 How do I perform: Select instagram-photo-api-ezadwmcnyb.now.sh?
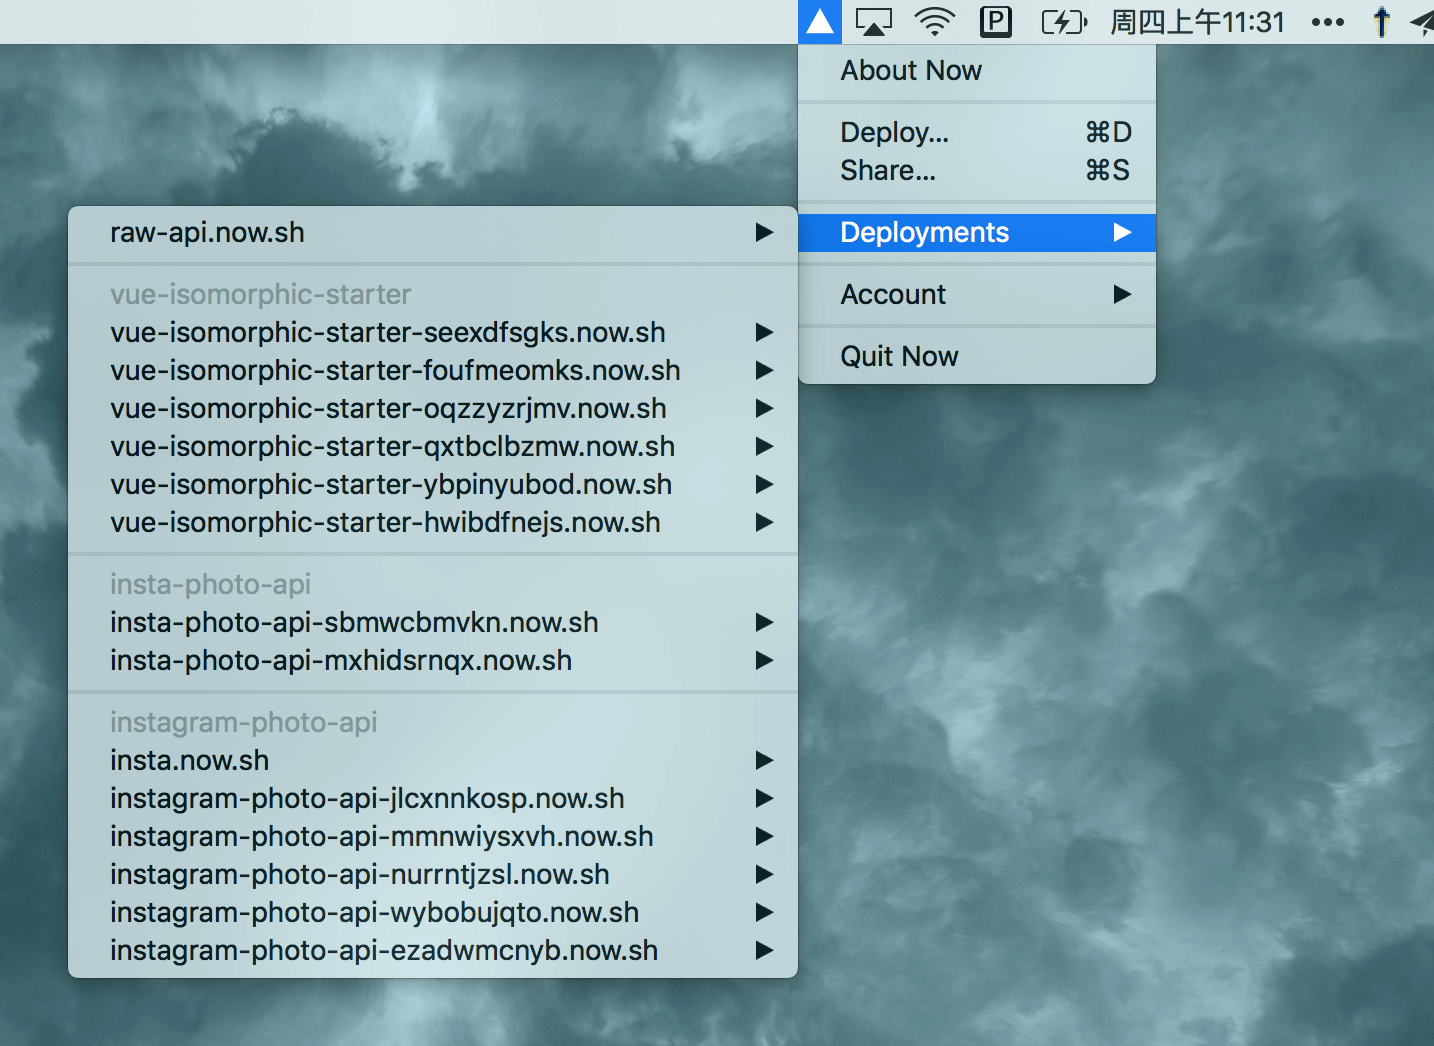pos(433,951)
